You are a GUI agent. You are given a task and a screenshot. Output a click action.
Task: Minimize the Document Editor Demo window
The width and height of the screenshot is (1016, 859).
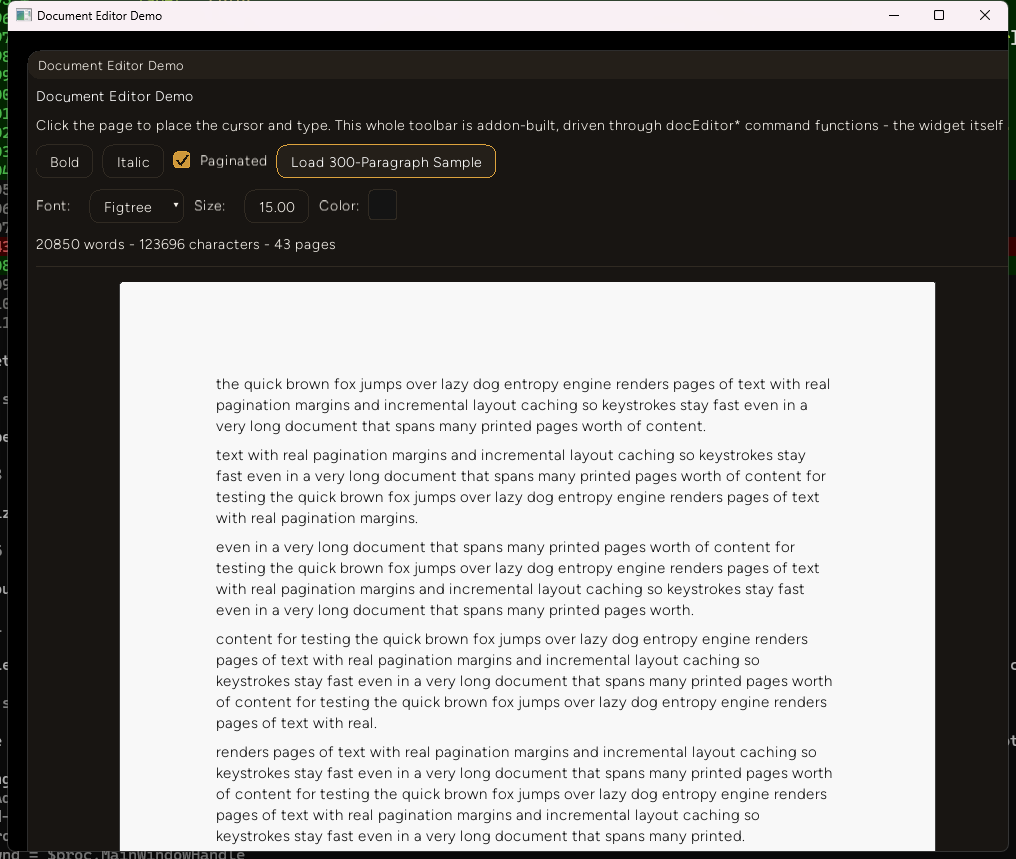pos(894,15)
